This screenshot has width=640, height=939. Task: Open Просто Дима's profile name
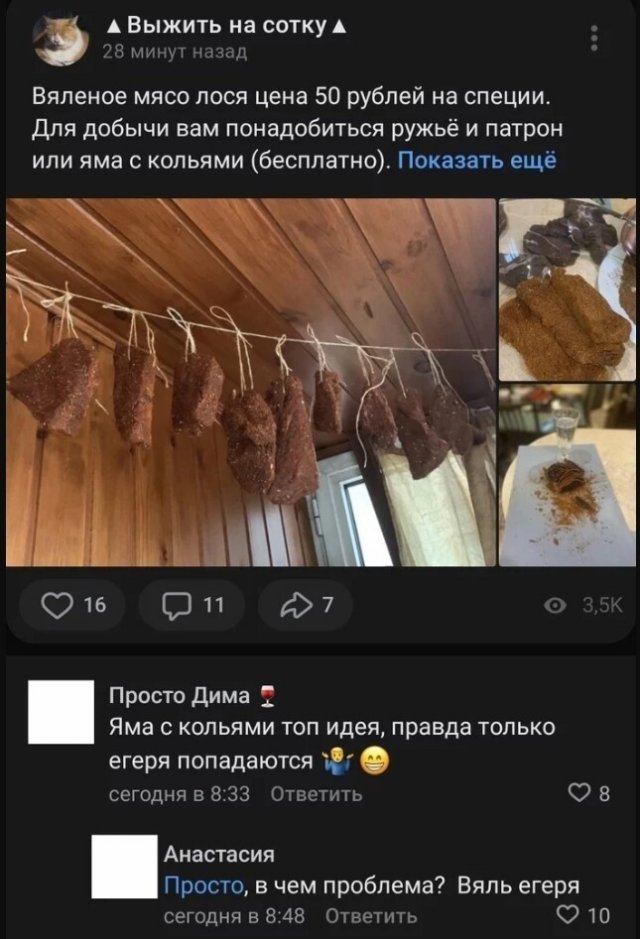click(x=180, y=695)
